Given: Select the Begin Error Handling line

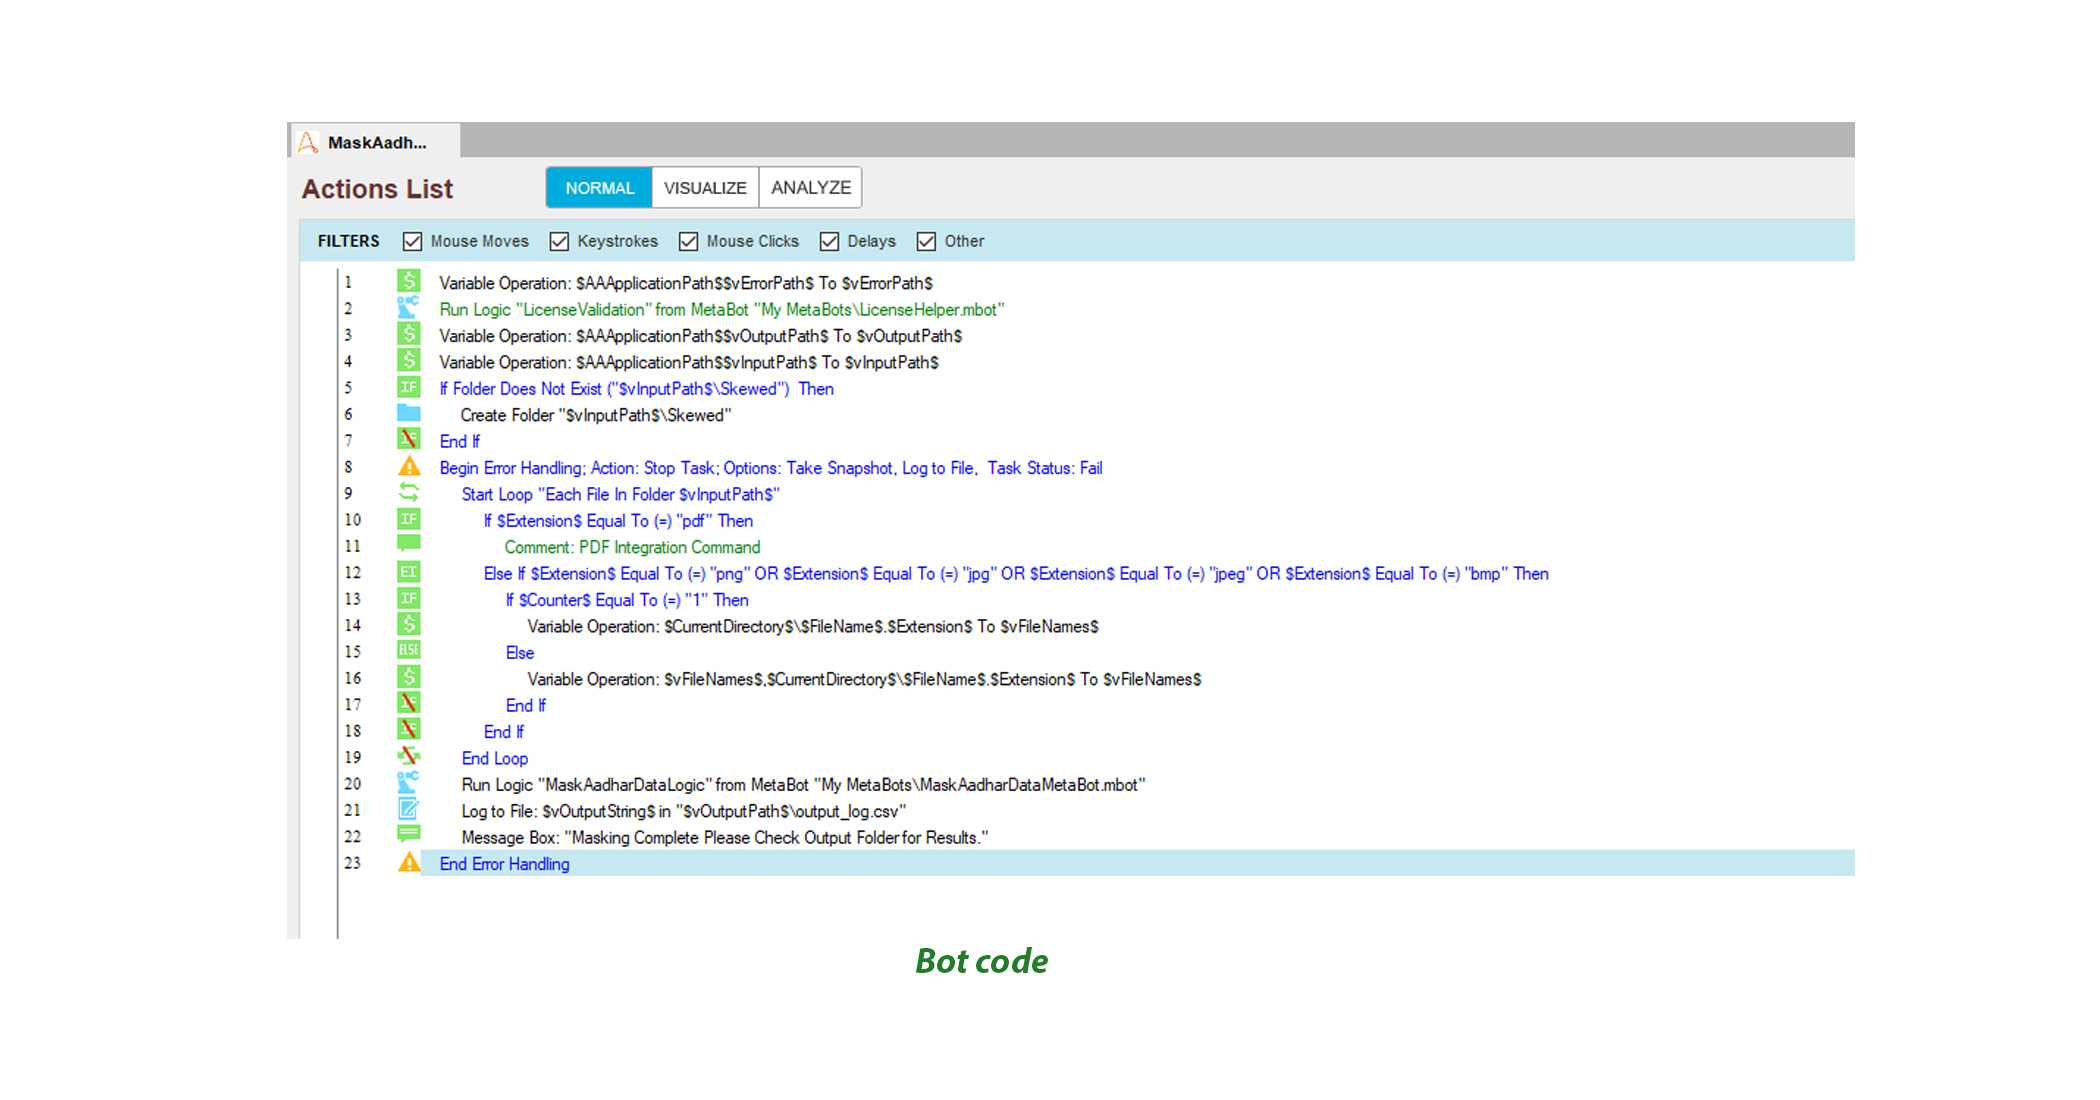Looking at the screenshot, I should pos(771,468).
